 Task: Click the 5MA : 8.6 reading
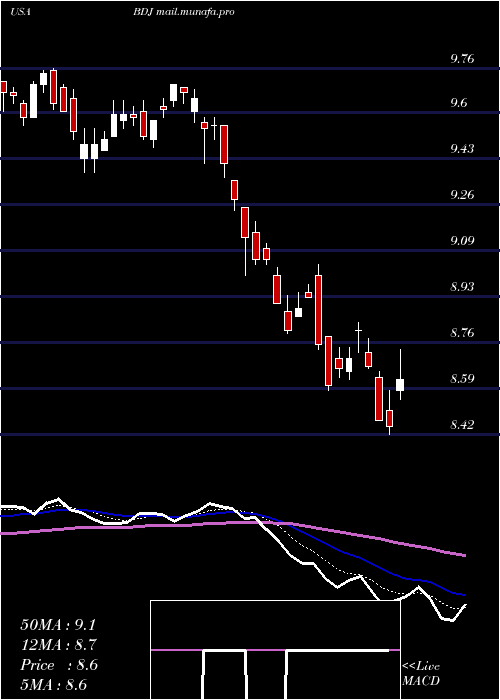(53, 685)
